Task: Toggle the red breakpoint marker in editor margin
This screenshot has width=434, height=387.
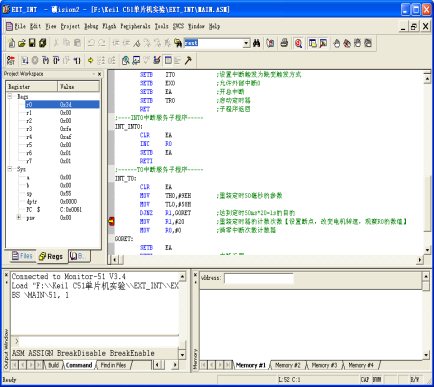Action: (111, 221)
